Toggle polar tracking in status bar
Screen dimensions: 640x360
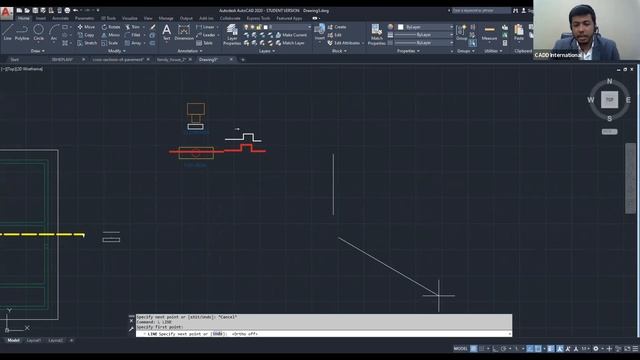point(504,349)
